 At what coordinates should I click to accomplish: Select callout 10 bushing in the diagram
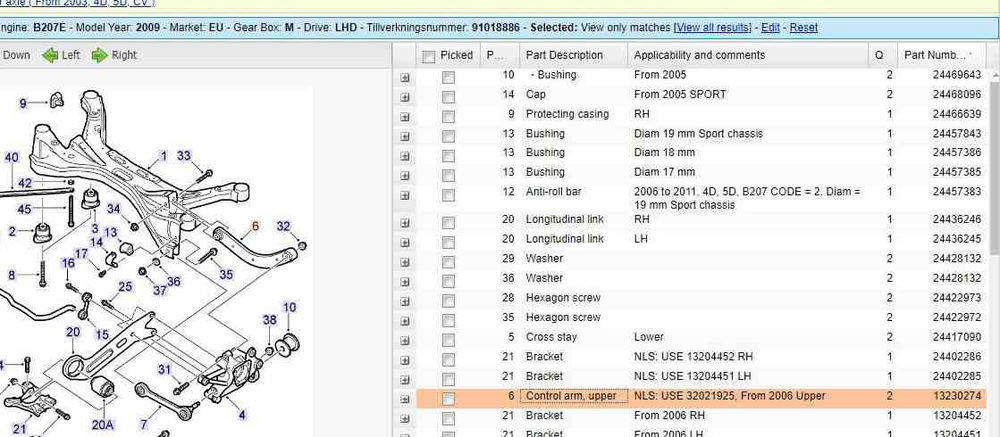[x=289, y=308]
